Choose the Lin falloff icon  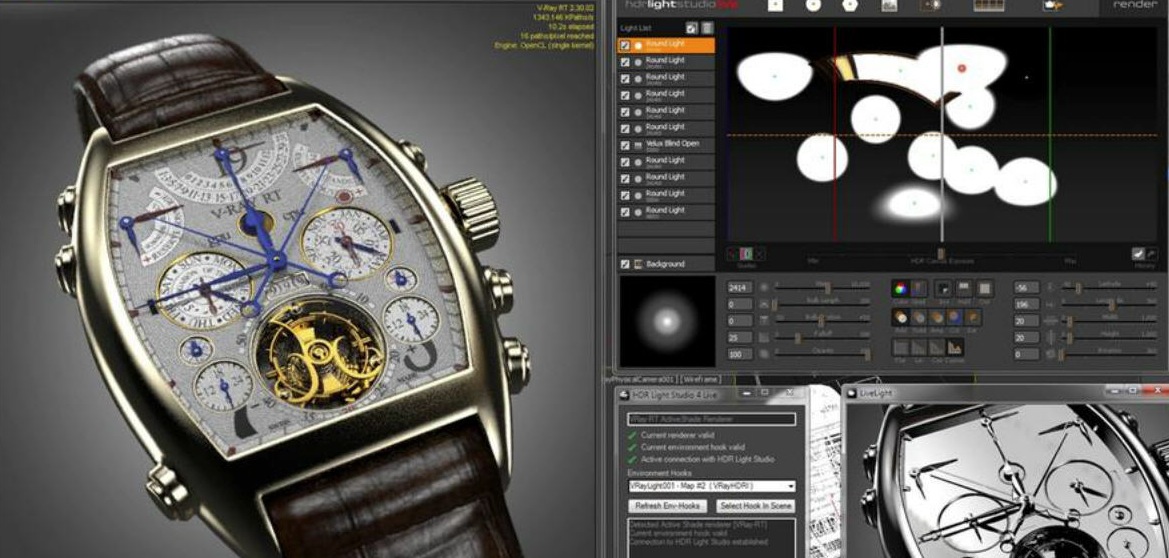pyautogui.click(x=918, y=347)
